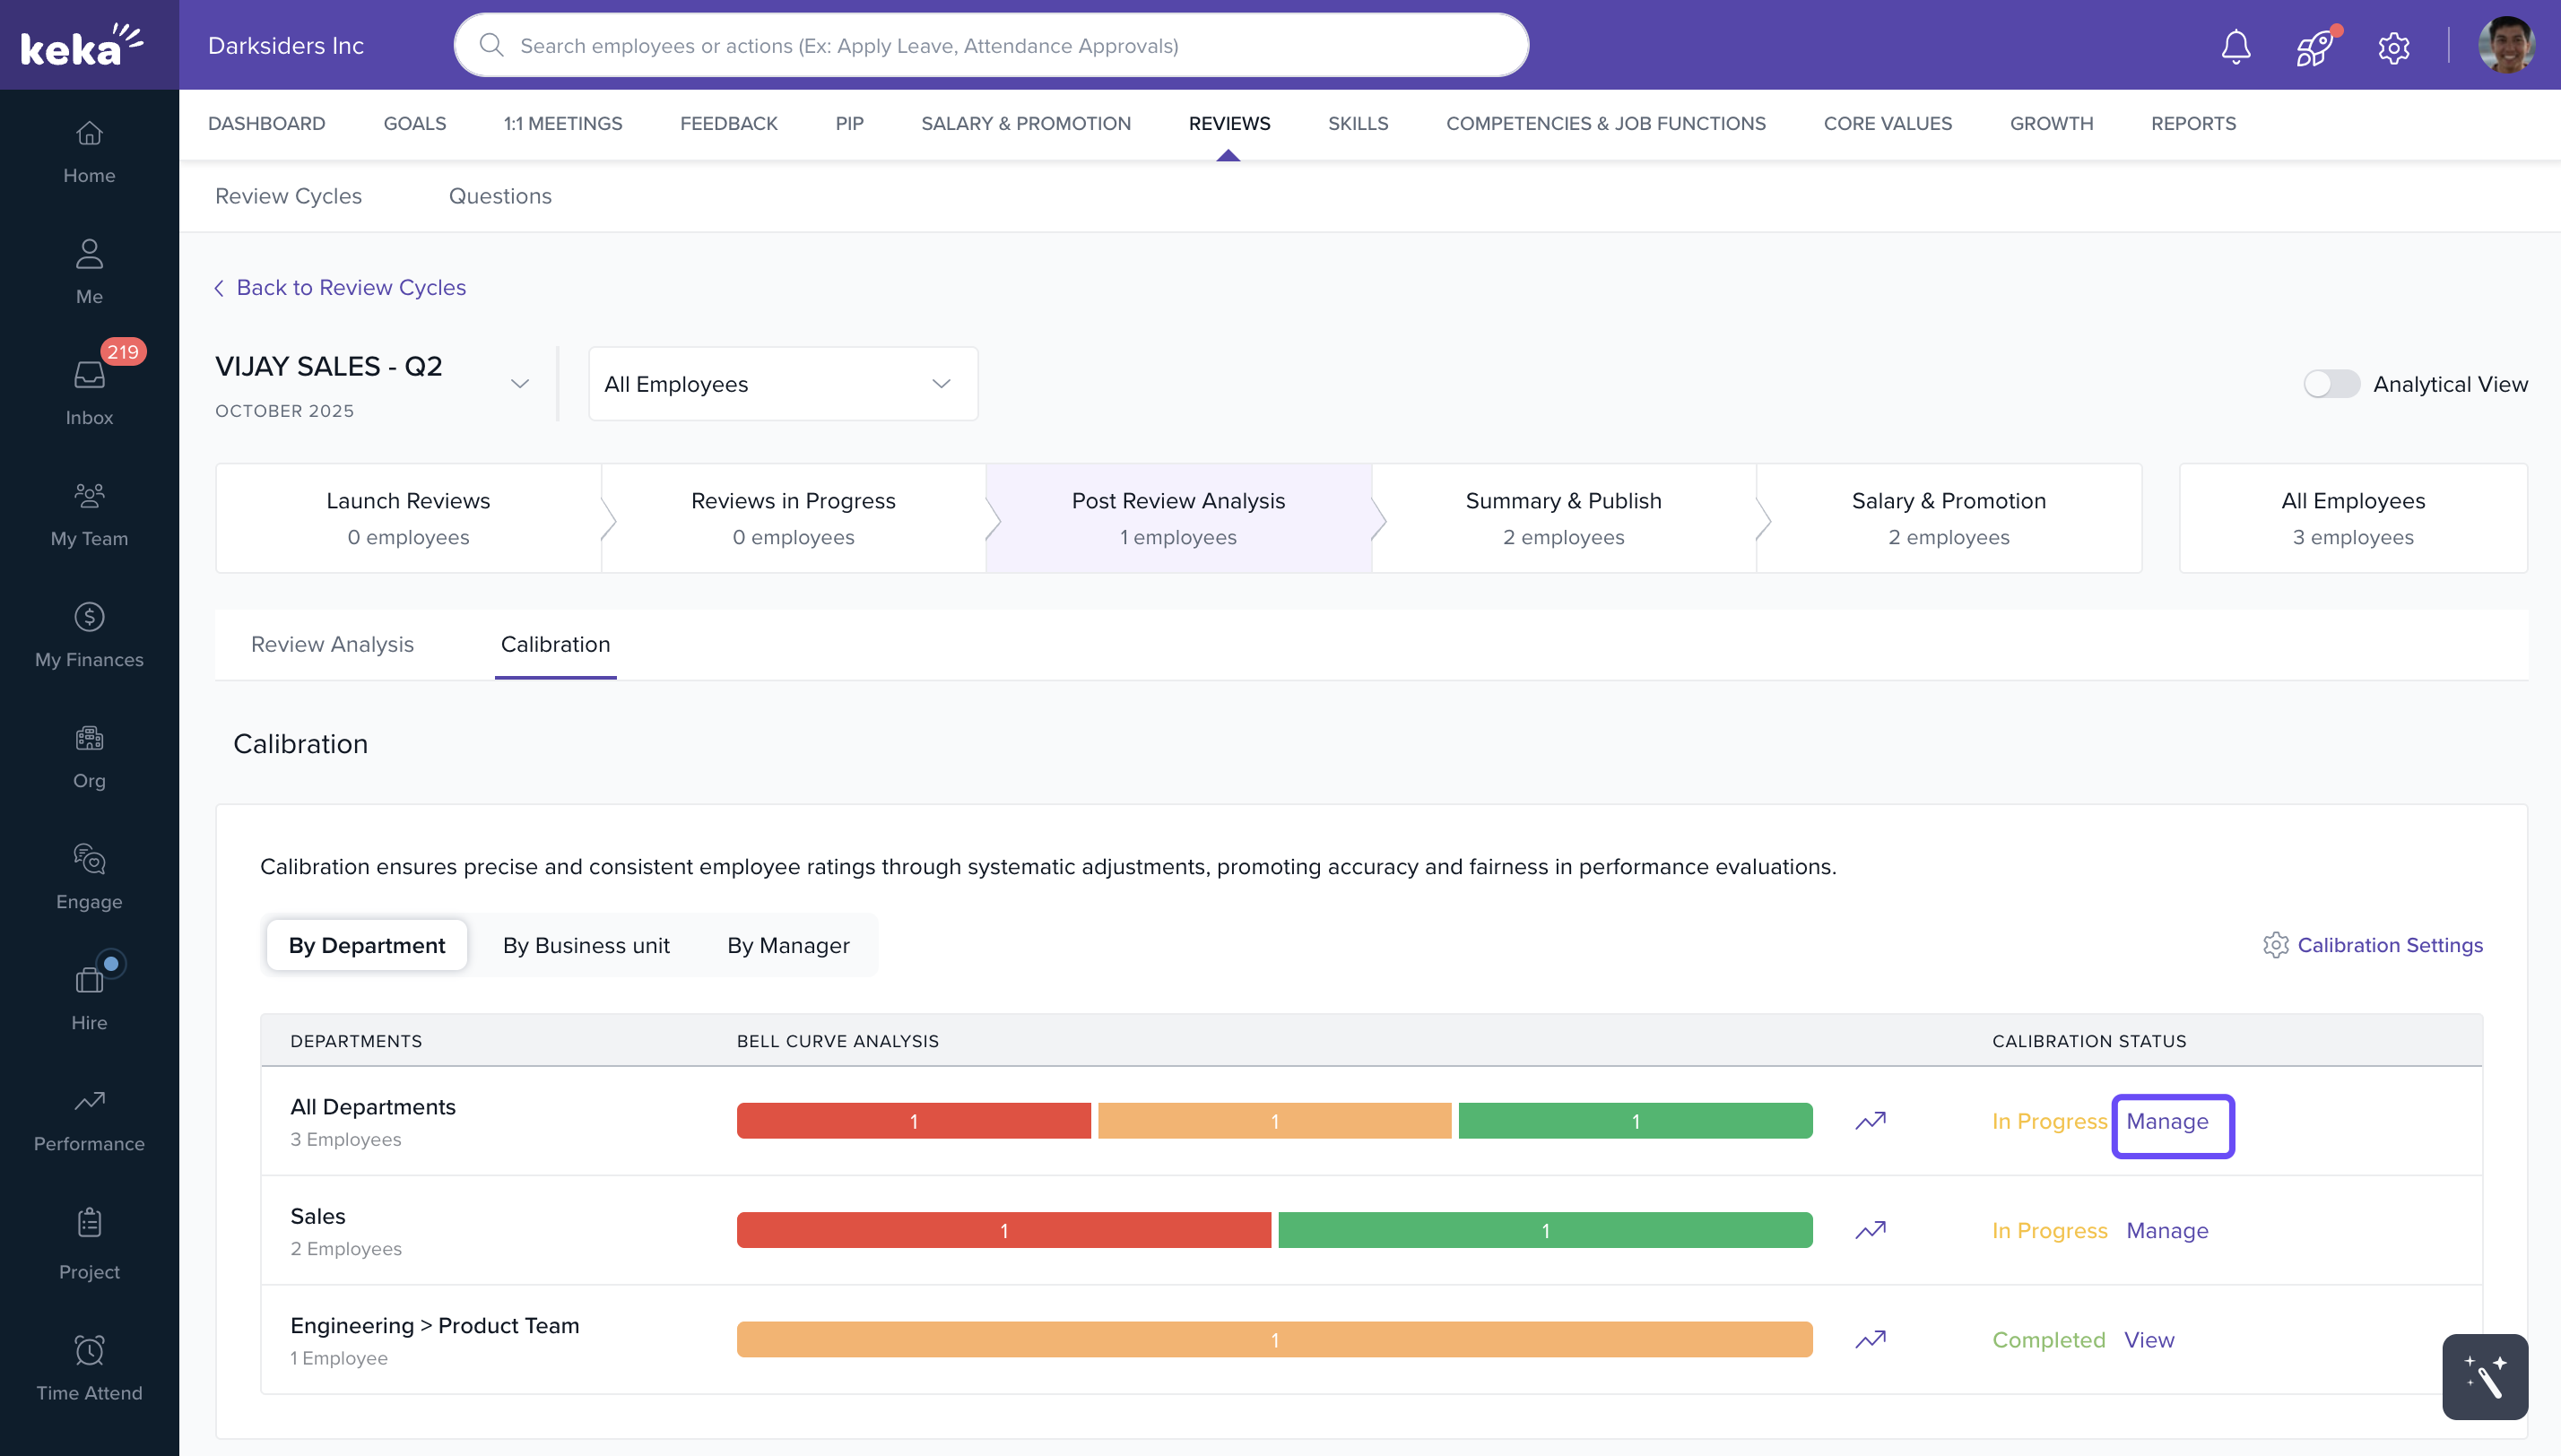Open Inbox in the sidebar

pyautogui.click(x=89, y=390)
